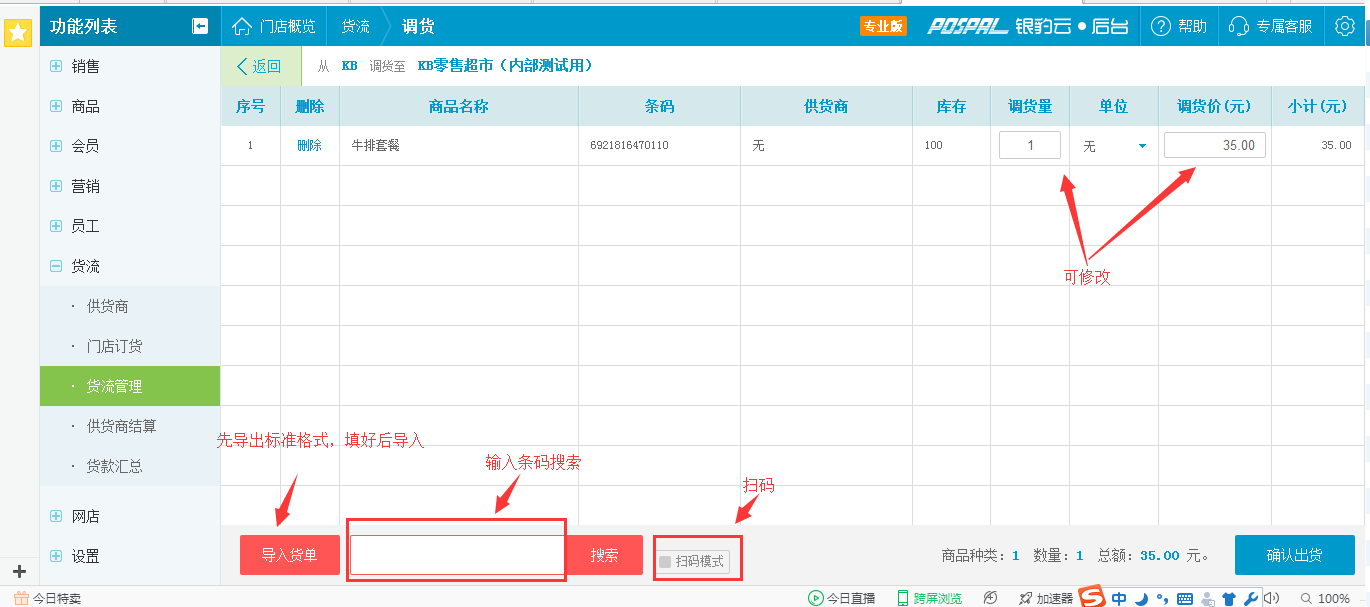This screenshot has width=1370, height=607.
Task: Open the Sogou soft keyboard icon
Action: 1185,598
